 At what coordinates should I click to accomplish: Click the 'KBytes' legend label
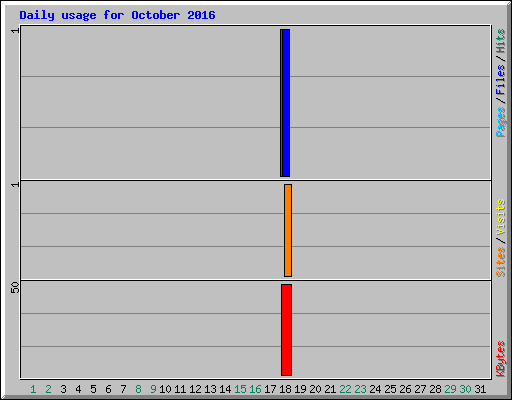[500, 359]
